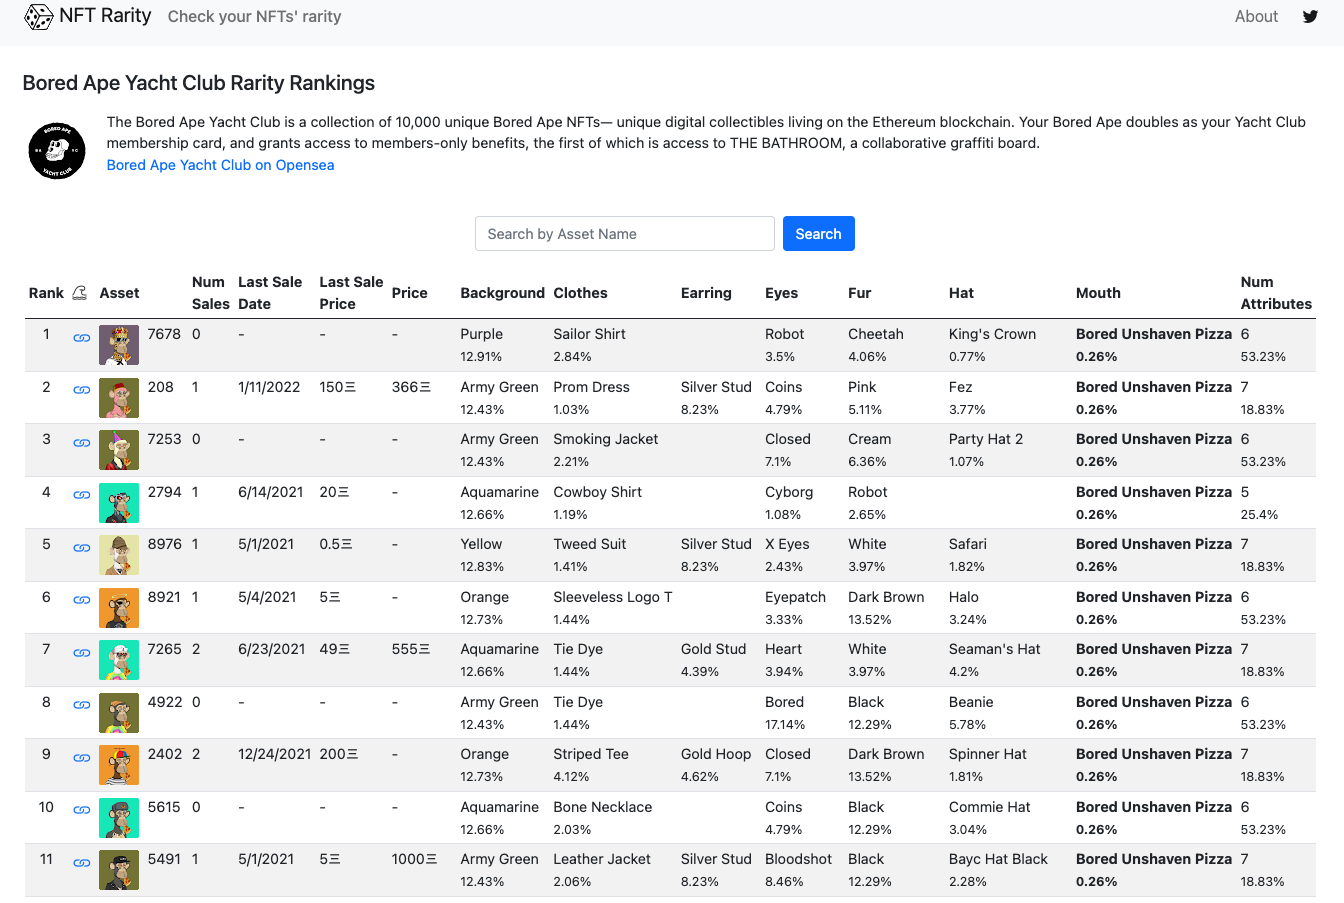The width and height of the screenshot is (1344, 903).
Task: Click the NFT Rarity dice logo icon
Action: pyautogui.click(x=38, y=17)
